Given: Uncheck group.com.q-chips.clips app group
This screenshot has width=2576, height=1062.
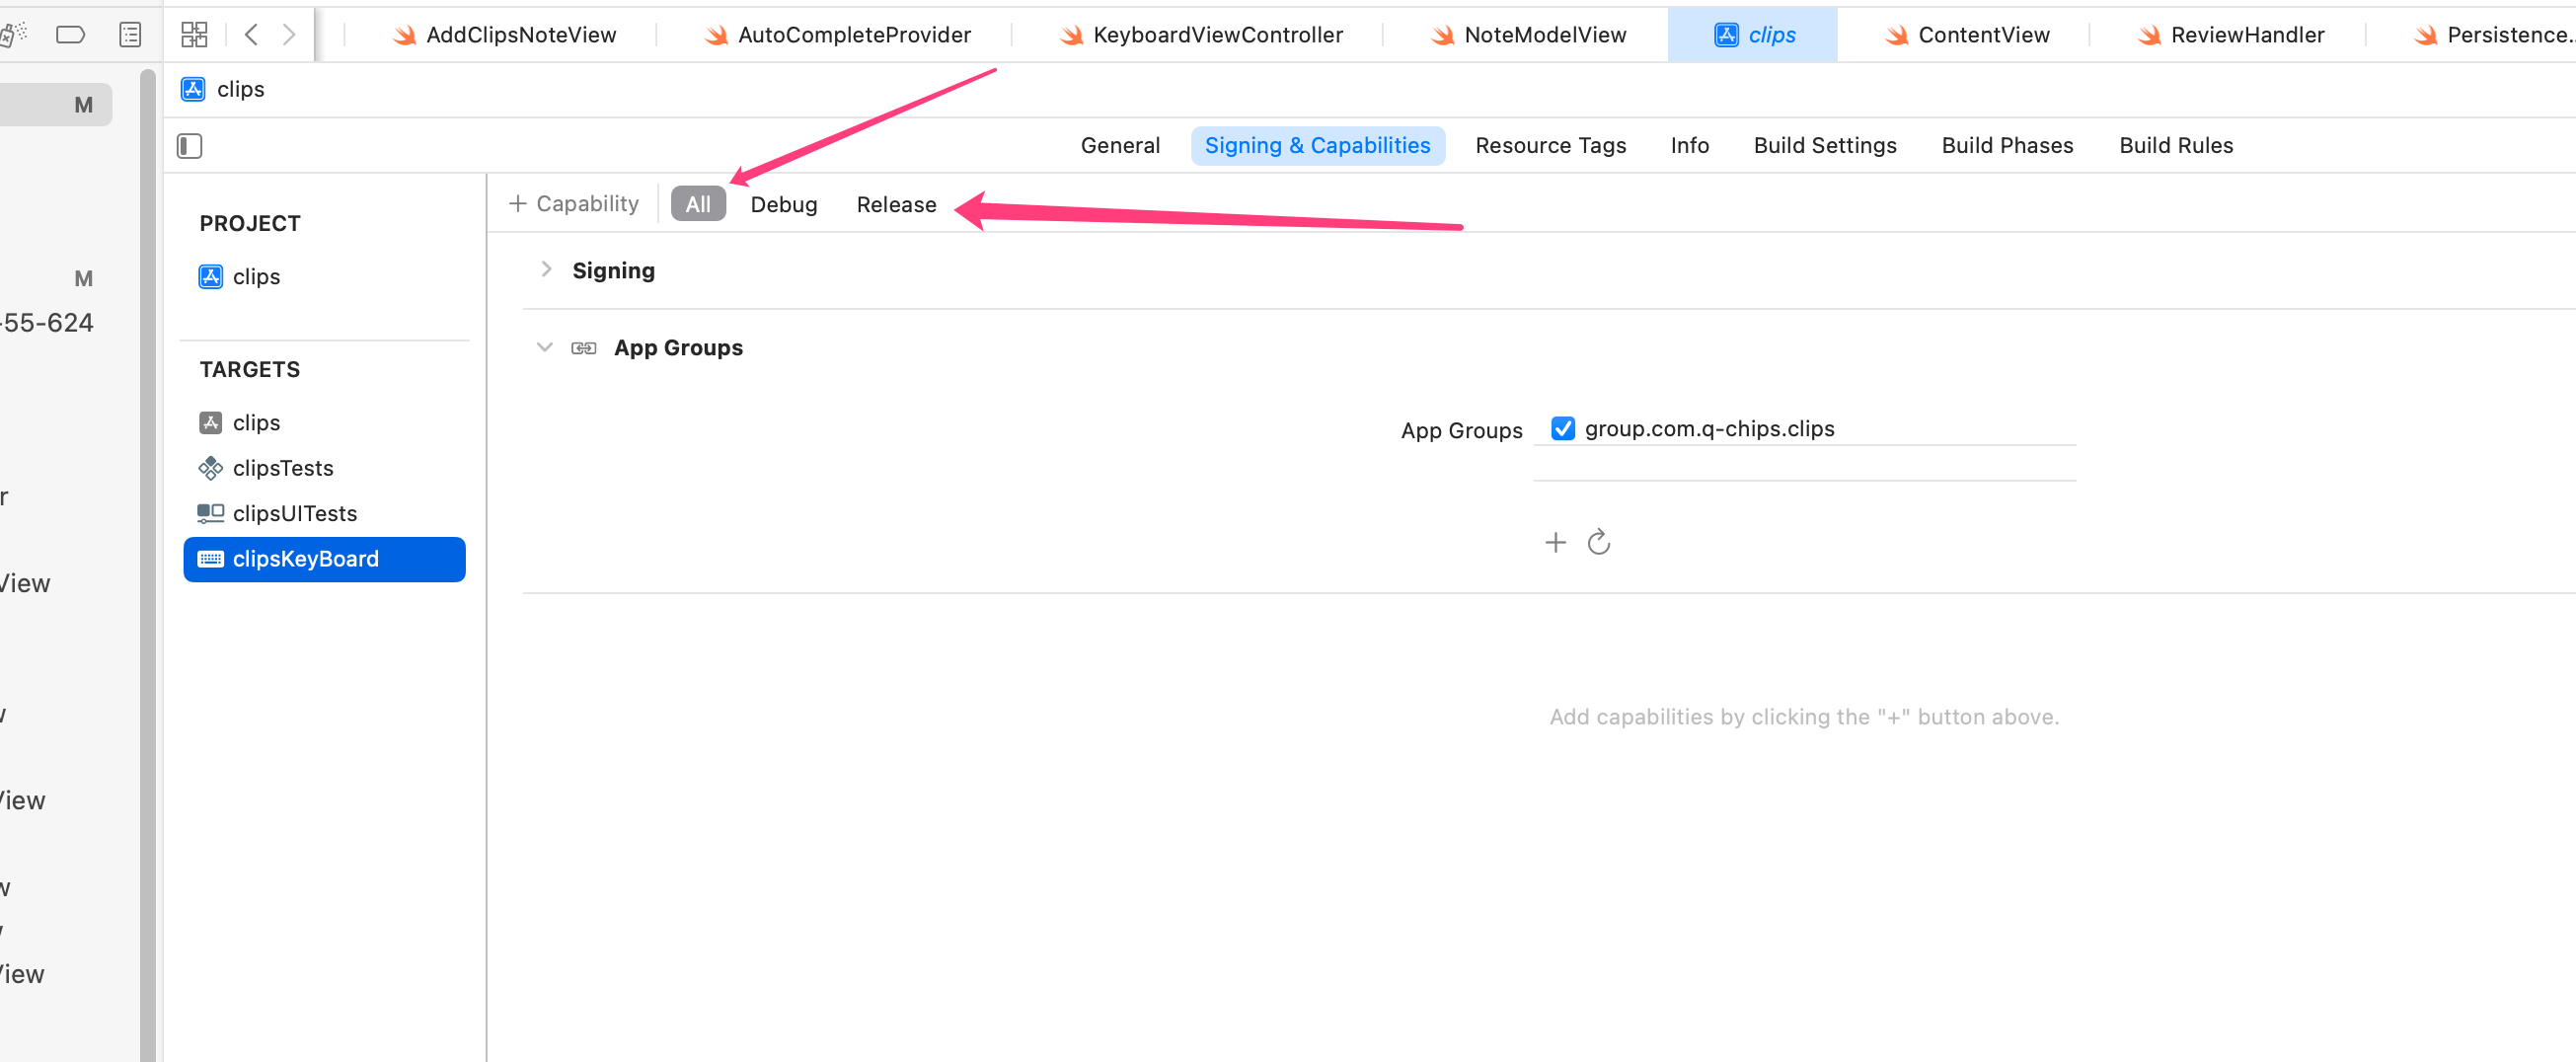Looking at the screenshot, I should (1563, 428).
